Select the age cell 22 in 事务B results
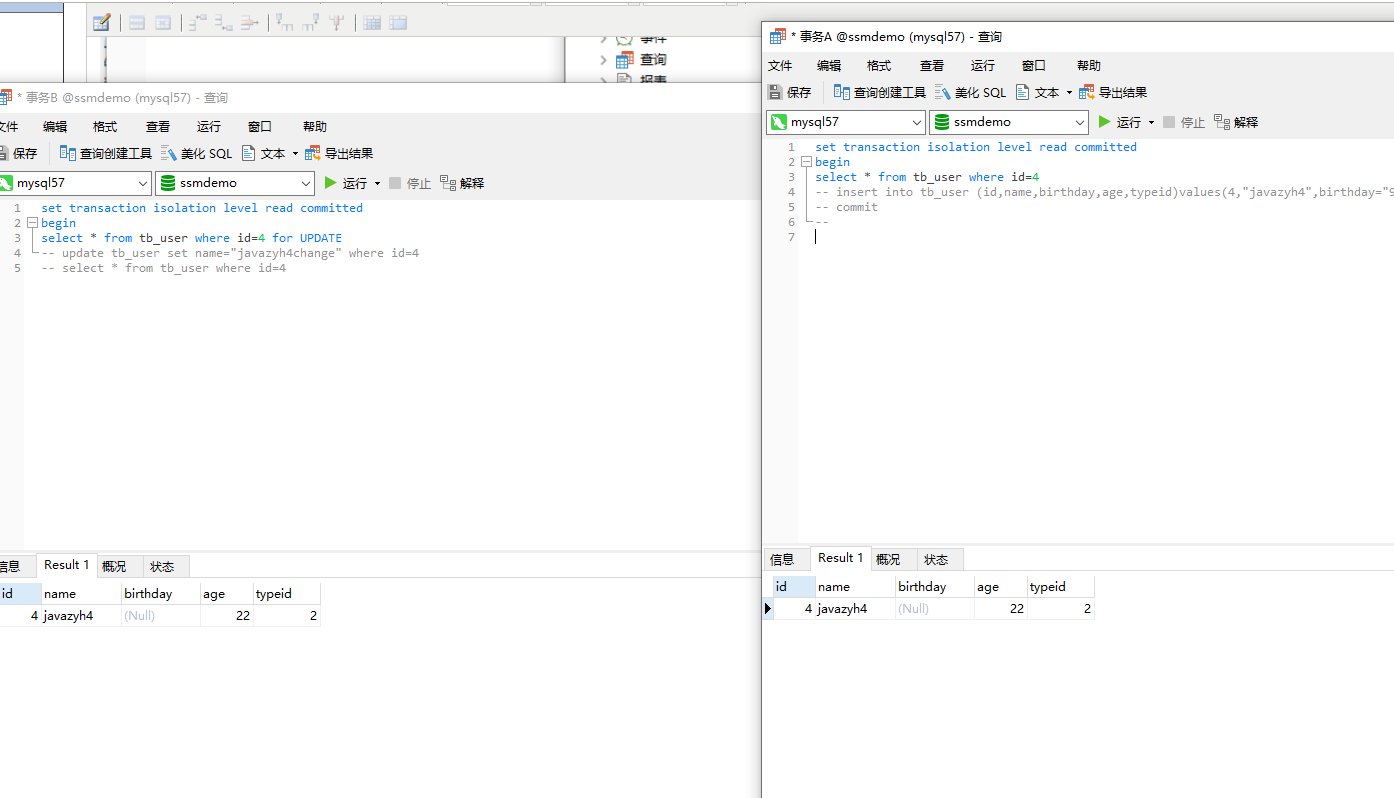1394x798 pixels. (226, 616)
